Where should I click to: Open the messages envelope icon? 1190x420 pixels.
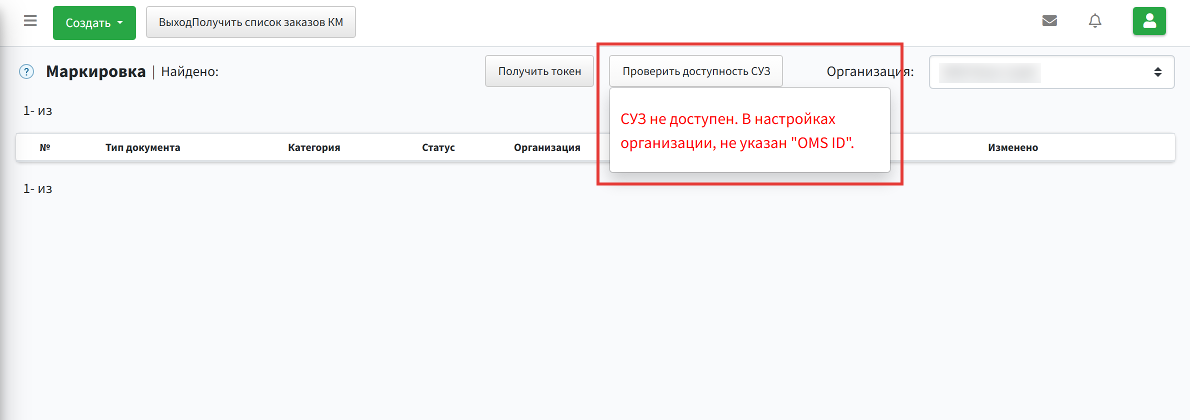click(1050, 21)
